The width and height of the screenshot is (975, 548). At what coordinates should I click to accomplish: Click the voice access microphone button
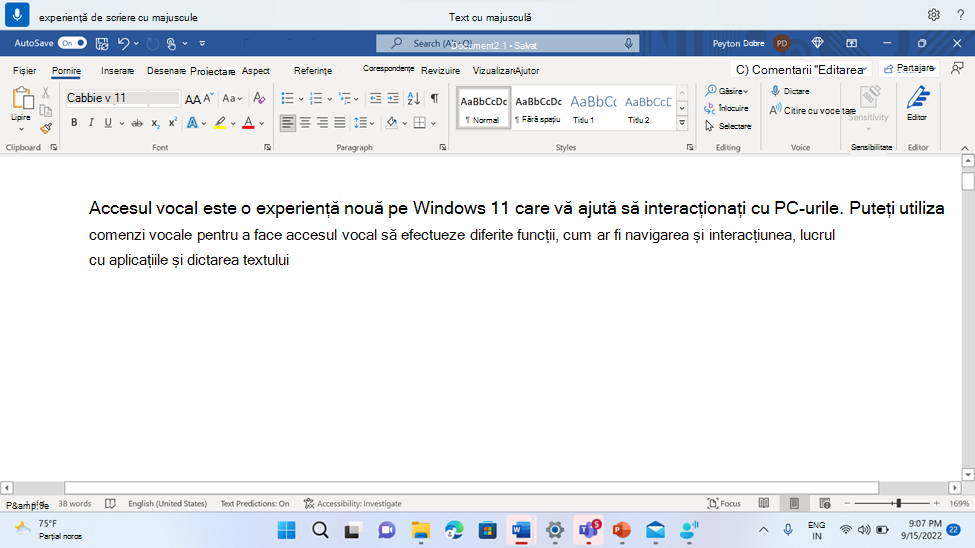click(17, 14)
